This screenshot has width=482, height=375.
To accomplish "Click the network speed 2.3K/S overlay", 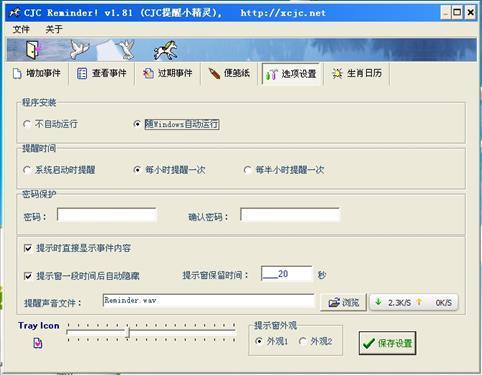I will click(414, 303).
